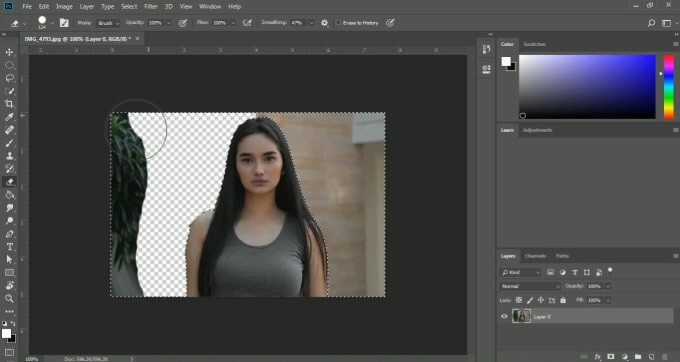Select the Horizontal Type tool

9,247
